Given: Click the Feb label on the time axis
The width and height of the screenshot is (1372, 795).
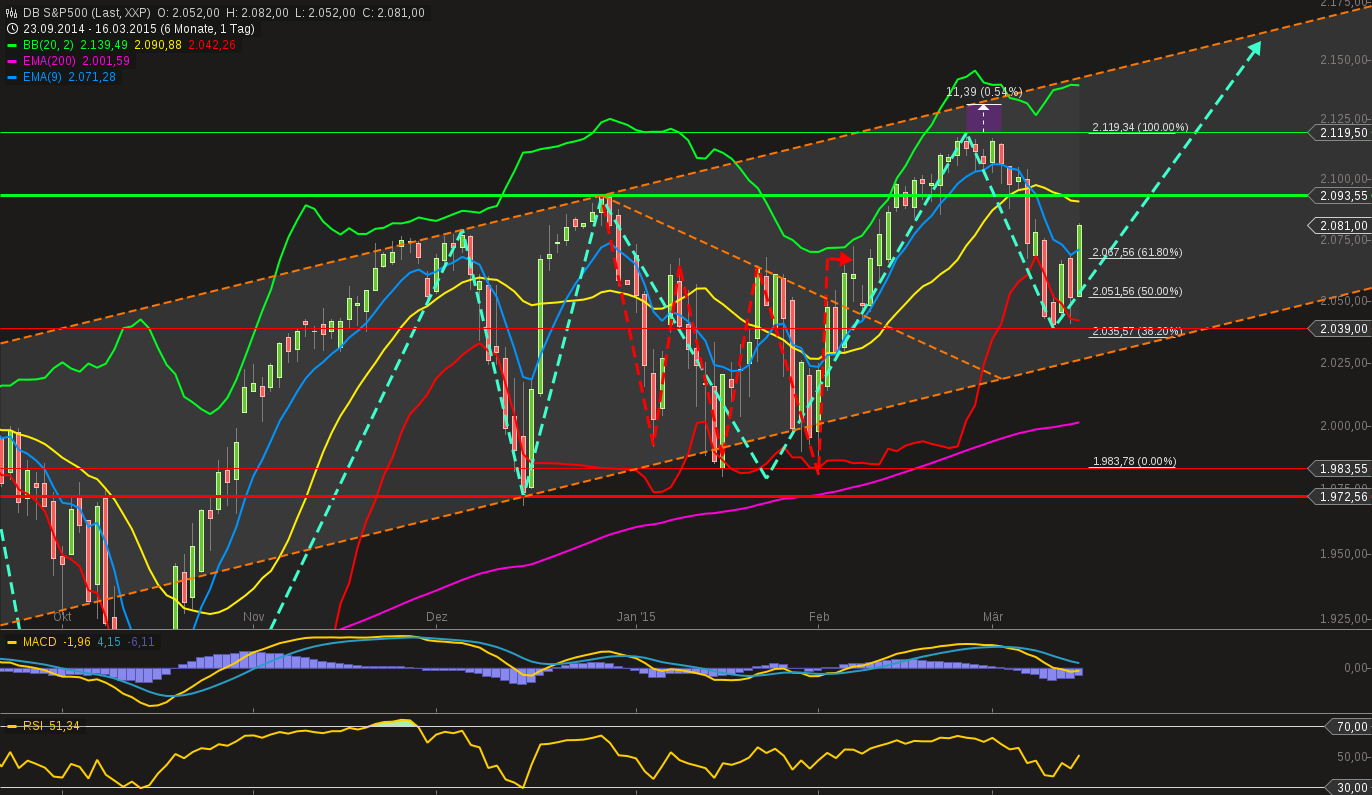Looking at the screenshot, I should point(819,617).
